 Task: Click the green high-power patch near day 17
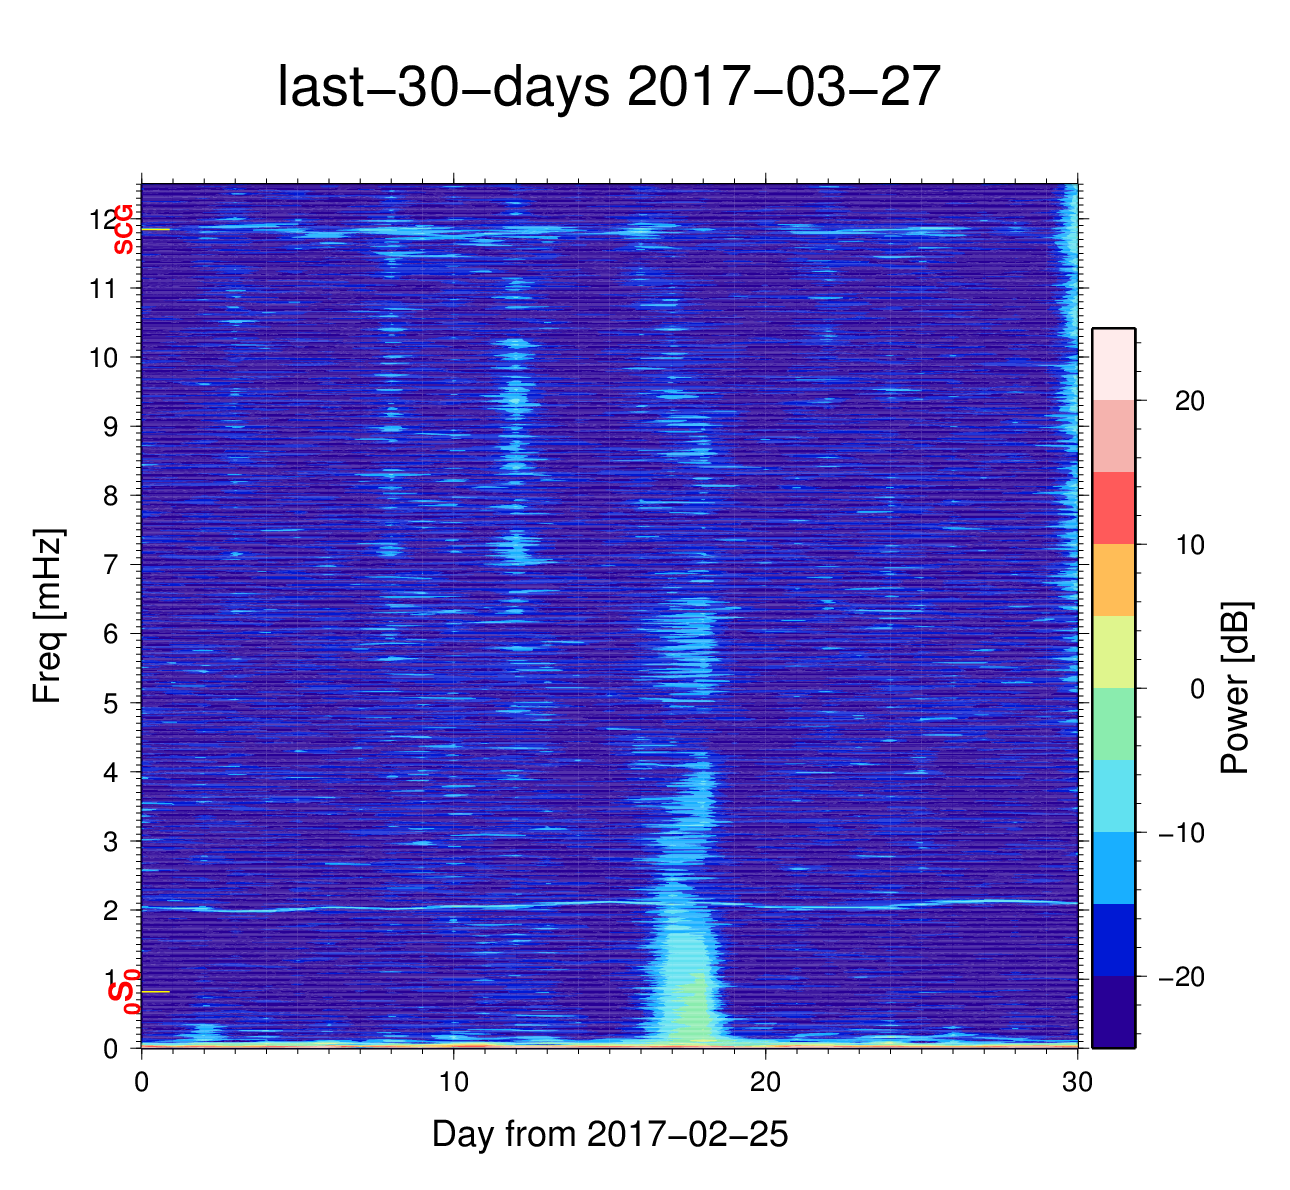pos(688,1010)
